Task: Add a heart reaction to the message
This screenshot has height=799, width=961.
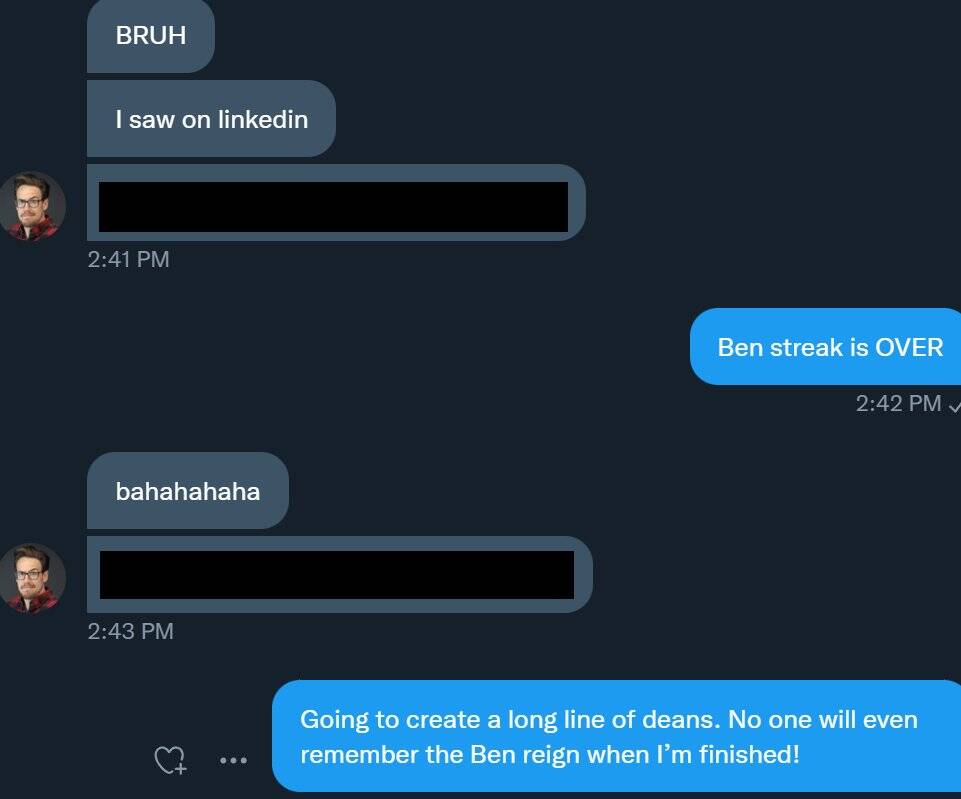Action: coord(170,760)
